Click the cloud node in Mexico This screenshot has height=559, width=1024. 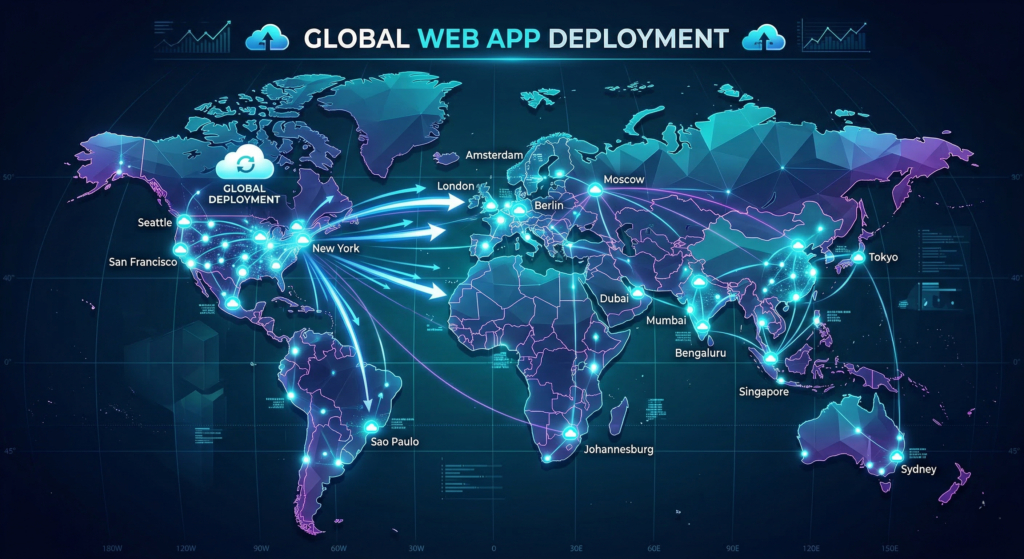coord(232,302)
